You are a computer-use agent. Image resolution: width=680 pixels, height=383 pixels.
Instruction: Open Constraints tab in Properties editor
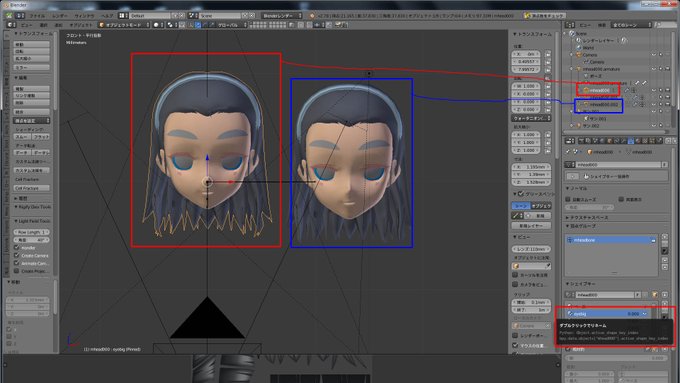click(617, 141)
